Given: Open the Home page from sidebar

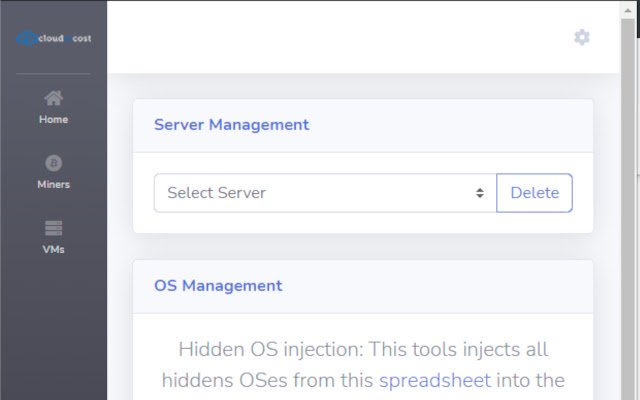Looking at the screenshot, I should click(53, 108).
